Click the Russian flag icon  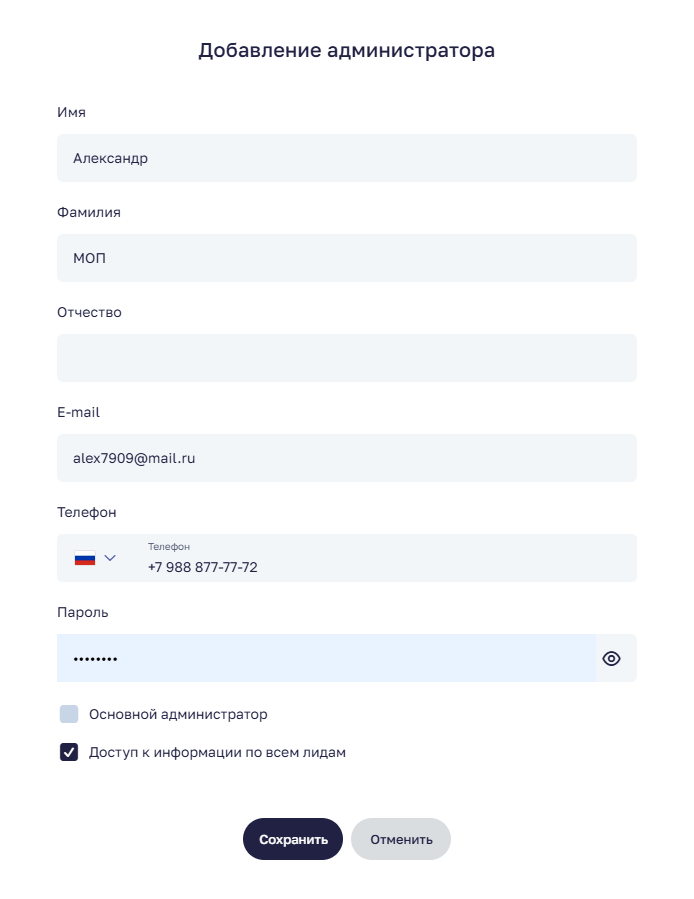point(85,558)
